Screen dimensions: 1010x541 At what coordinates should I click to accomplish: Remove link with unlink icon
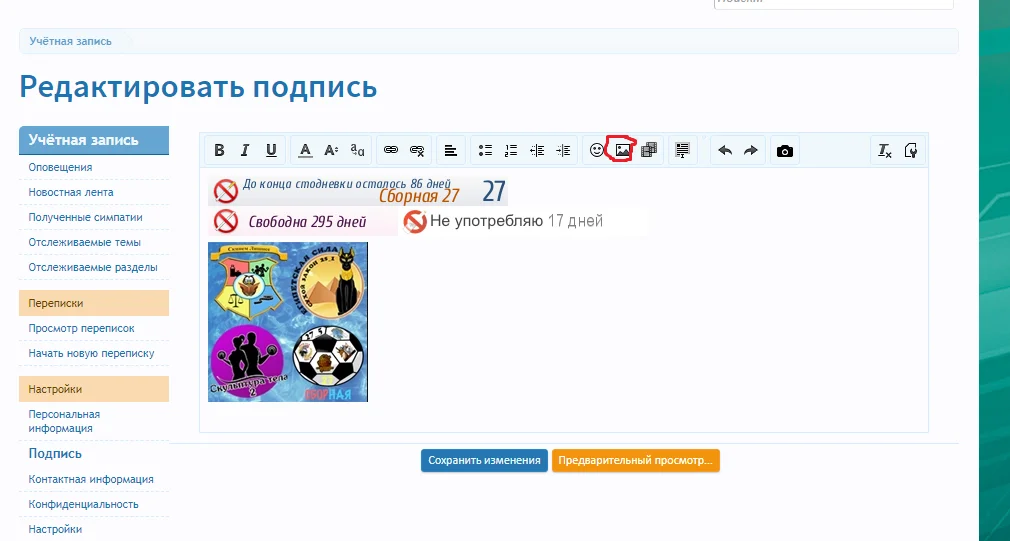click(x=417, y=150)
